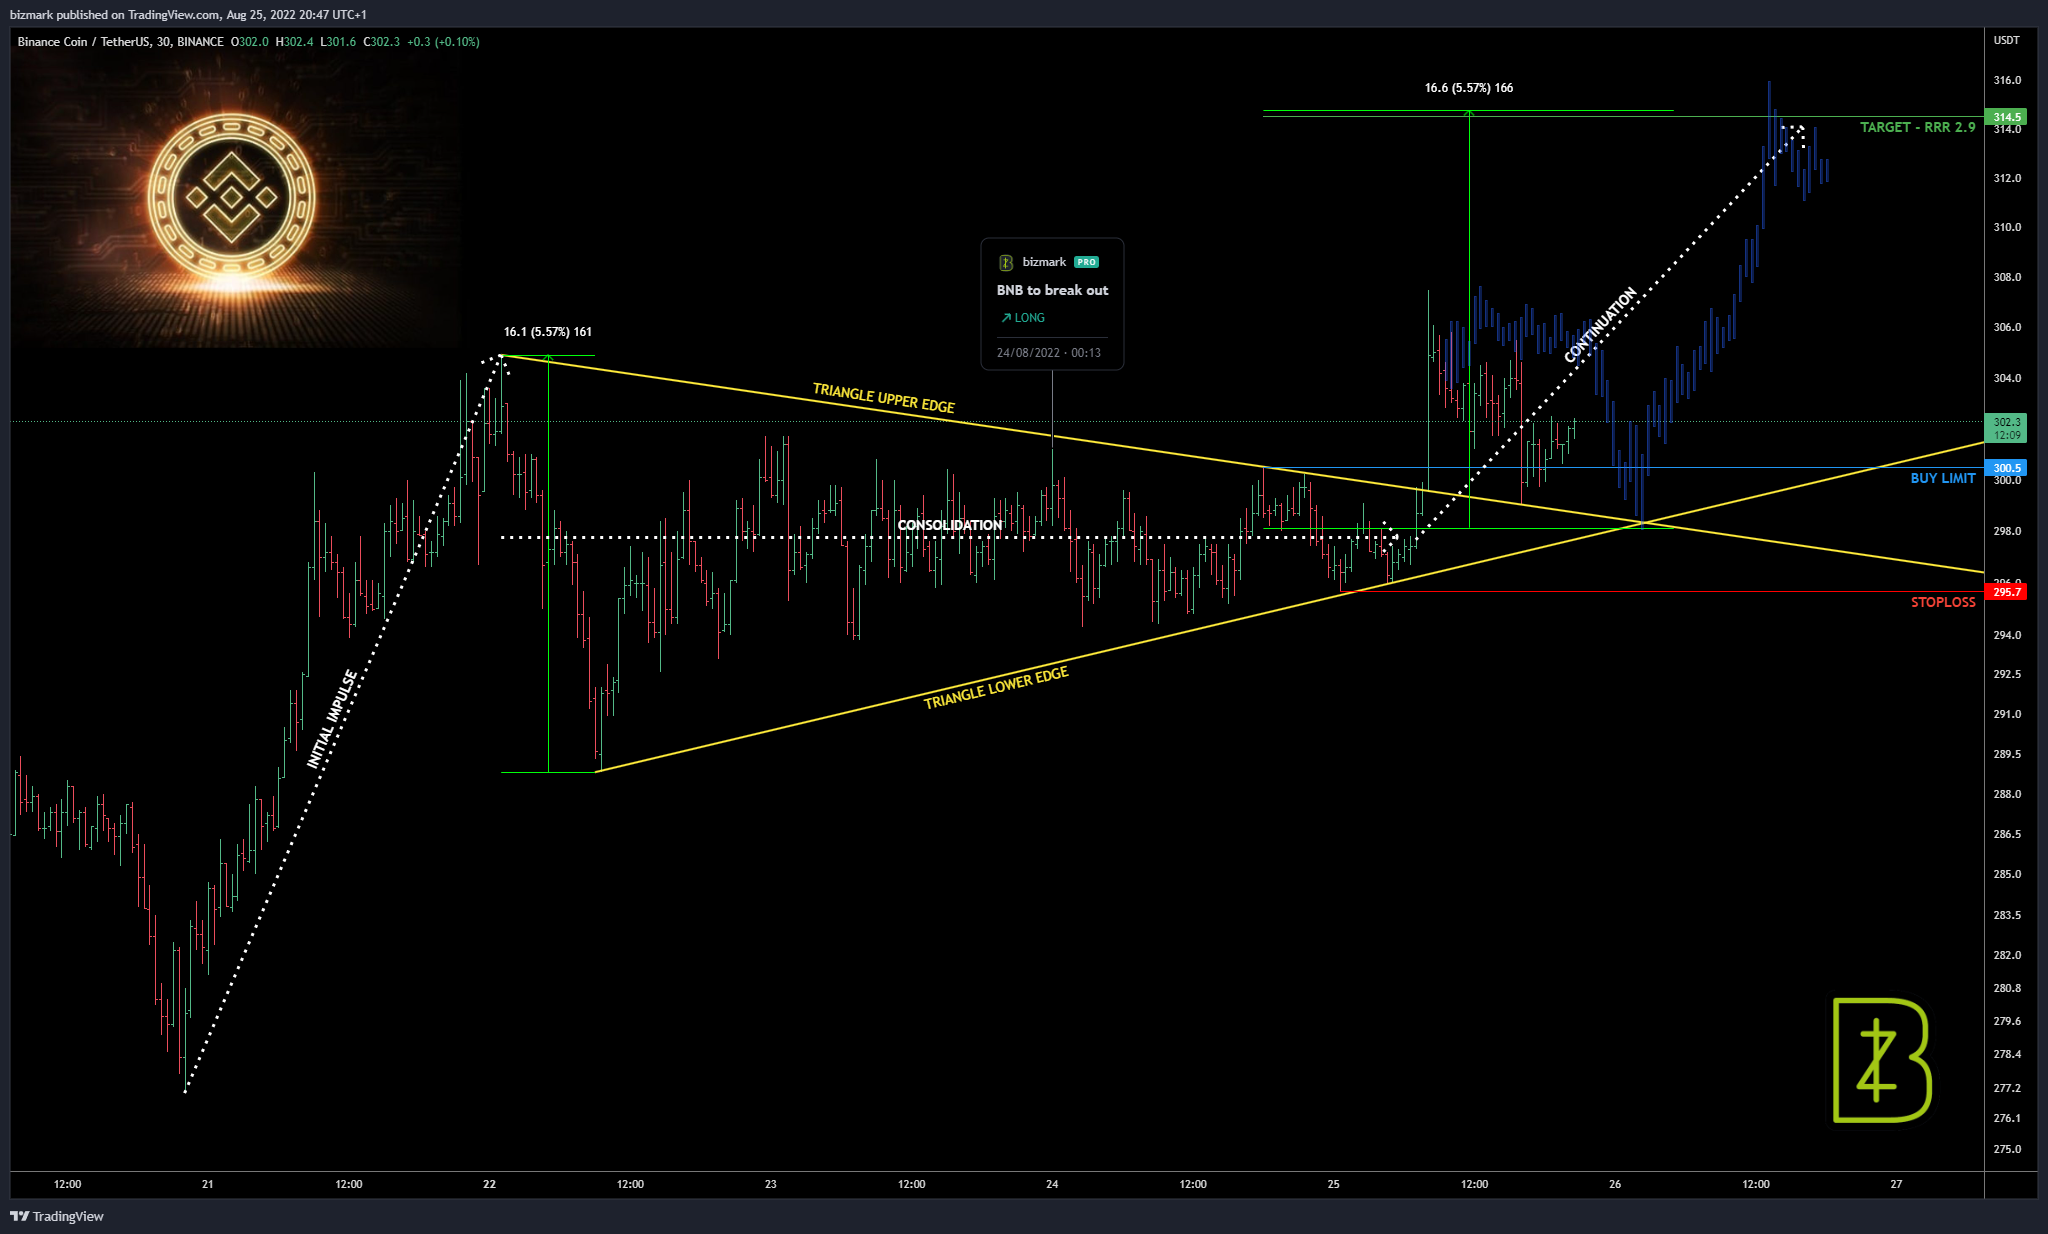Viewport: 2048px width, 1234px height.
Task: Click the 'bizmark published on TradingView.com' header text
Action: click(116, 15)
